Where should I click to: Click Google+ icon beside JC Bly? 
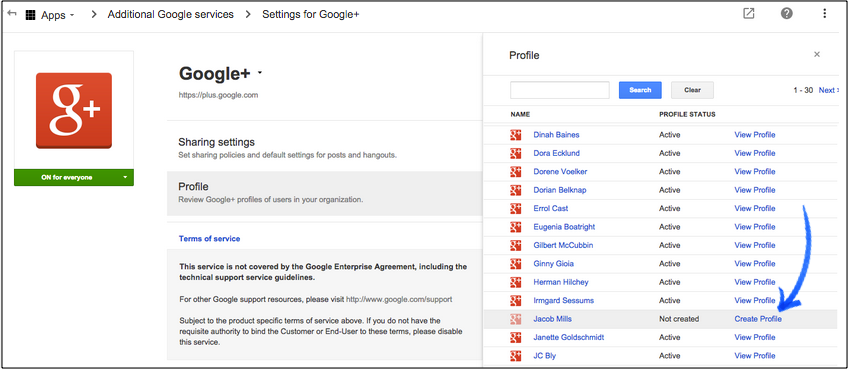coord(515,355)
